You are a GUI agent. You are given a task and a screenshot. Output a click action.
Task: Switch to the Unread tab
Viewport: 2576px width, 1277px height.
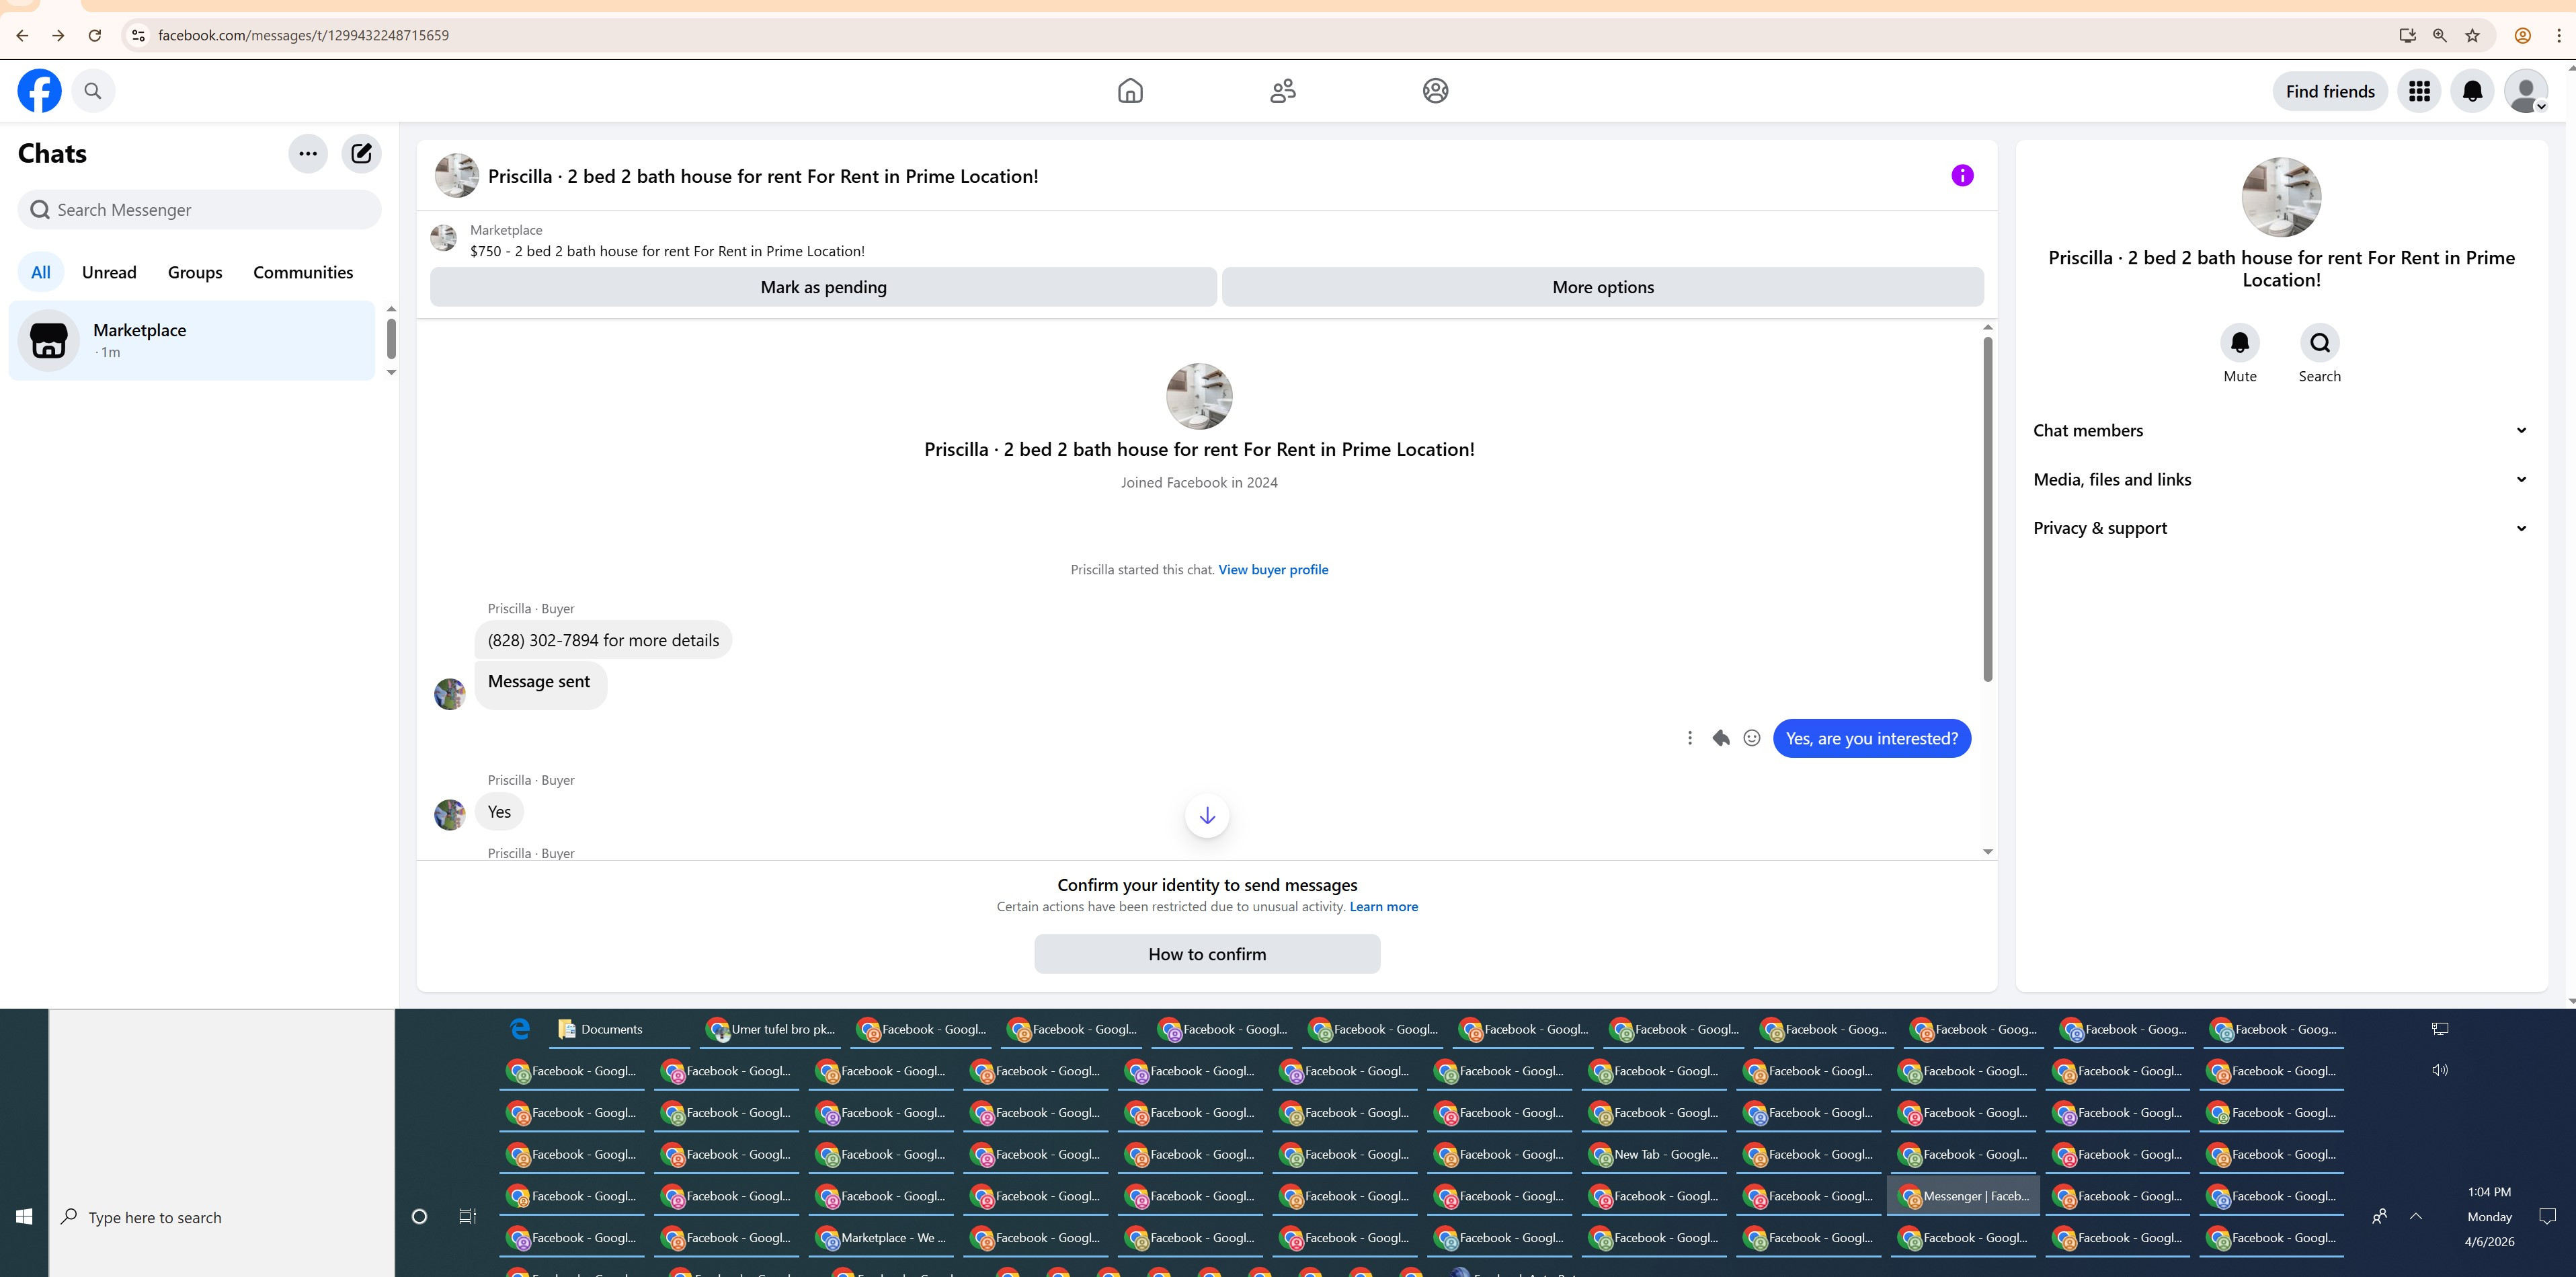pos(109,272)
